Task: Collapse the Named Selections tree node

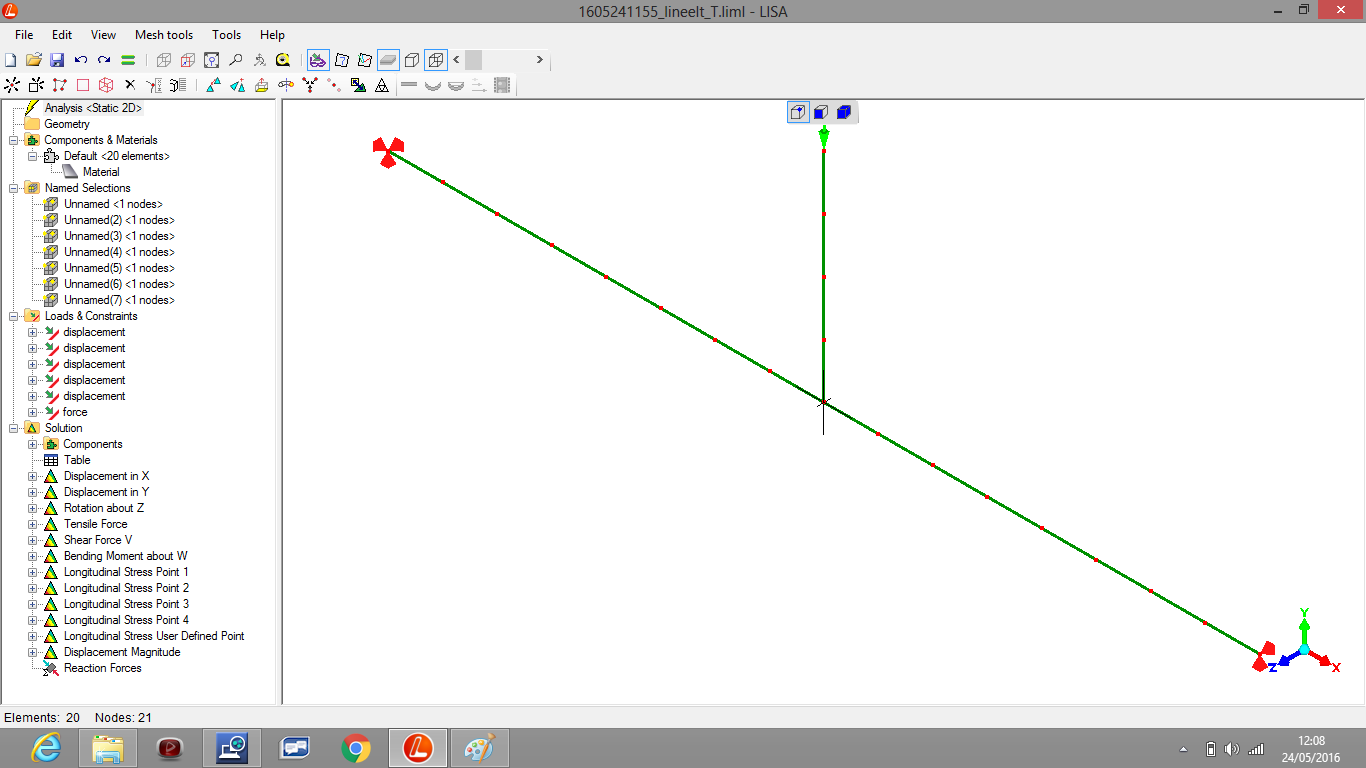Action: pyautogui.click(x=13, y=188)
